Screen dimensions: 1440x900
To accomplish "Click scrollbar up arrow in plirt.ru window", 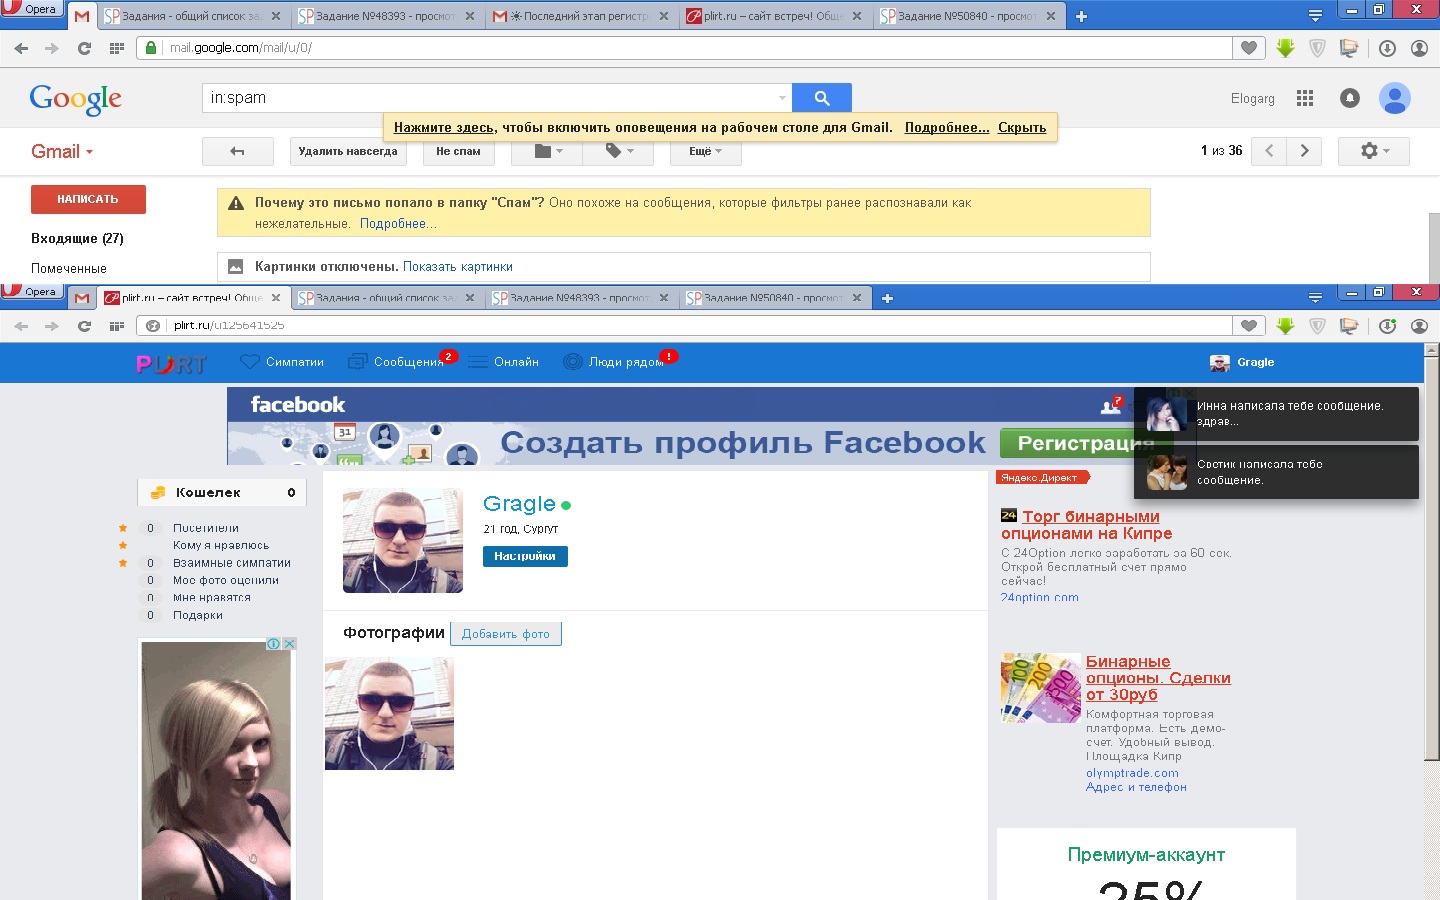I will tap(1431, 351).
